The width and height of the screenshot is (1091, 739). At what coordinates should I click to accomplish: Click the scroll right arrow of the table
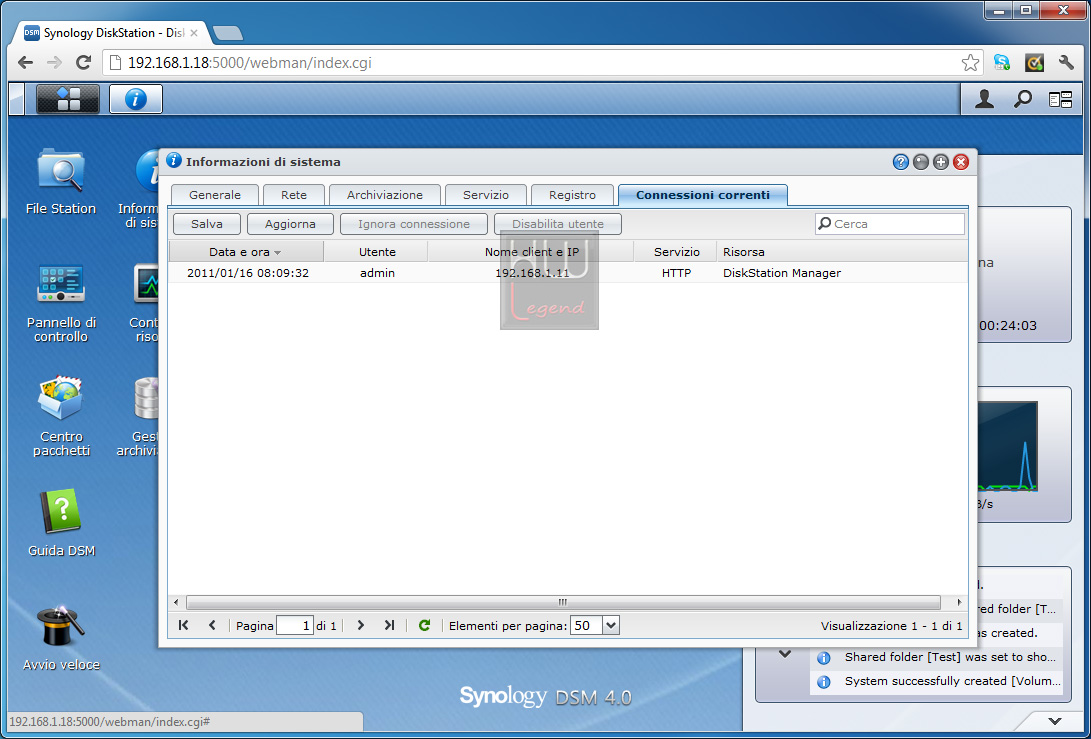click(x=959, y=602)
